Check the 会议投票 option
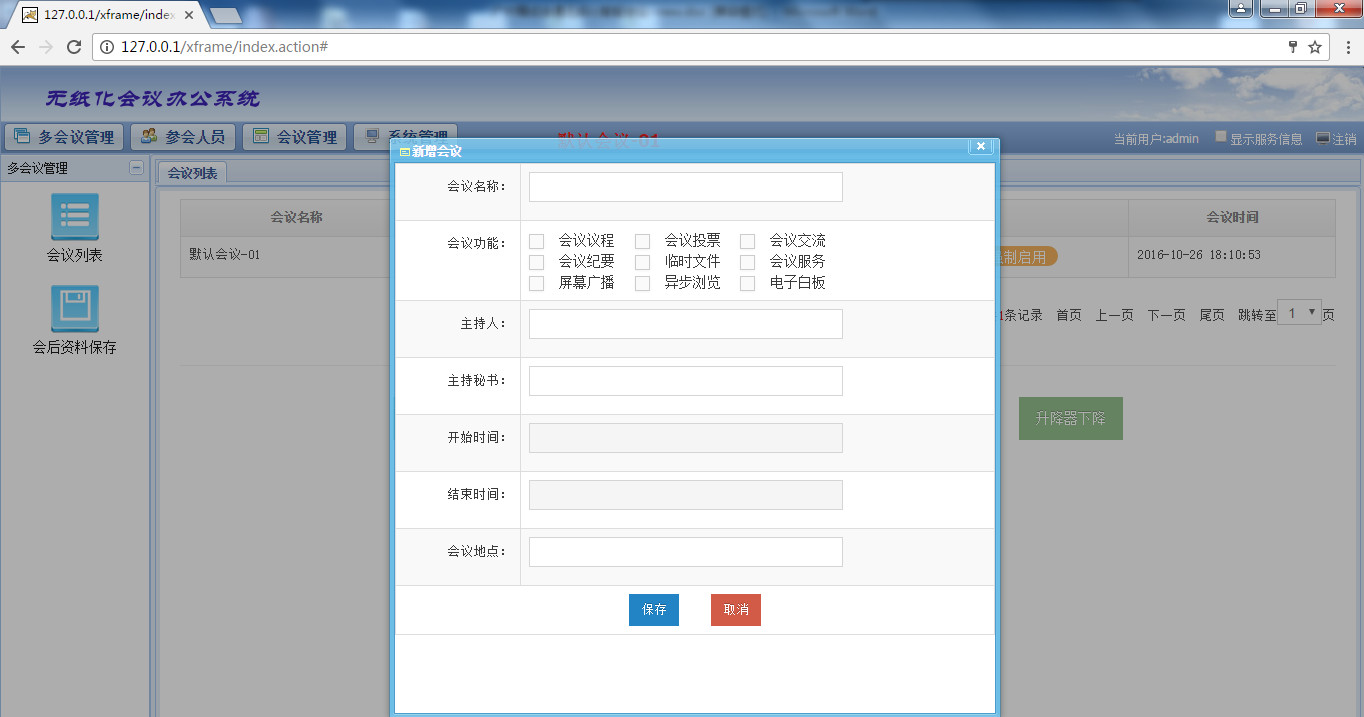The width and height of the screenshot is (1364, 717). click(x=643, y=241)
